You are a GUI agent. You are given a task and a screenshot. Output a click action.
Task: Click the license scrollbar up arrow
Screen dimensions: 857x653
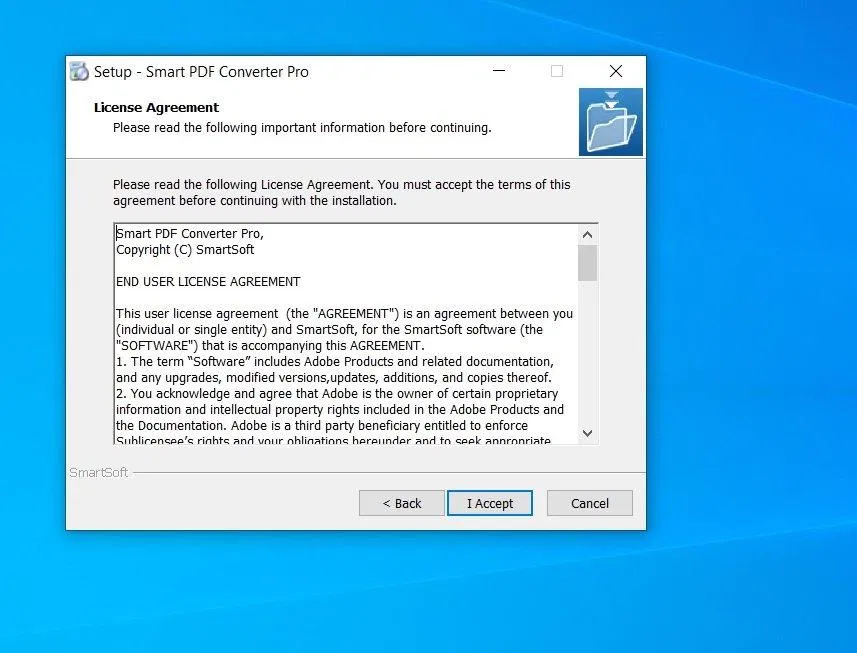(x=587, y=234)
